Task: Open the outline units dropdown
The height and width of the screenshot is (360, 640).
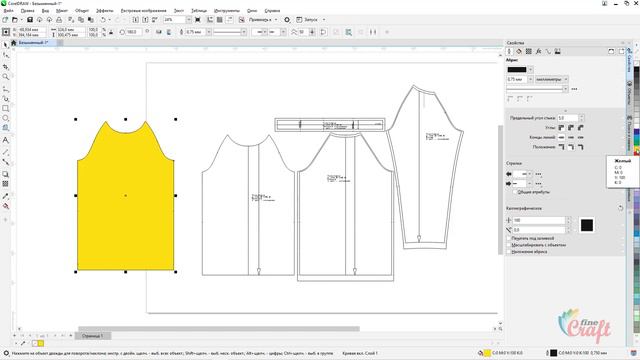Action: [566, 79]
